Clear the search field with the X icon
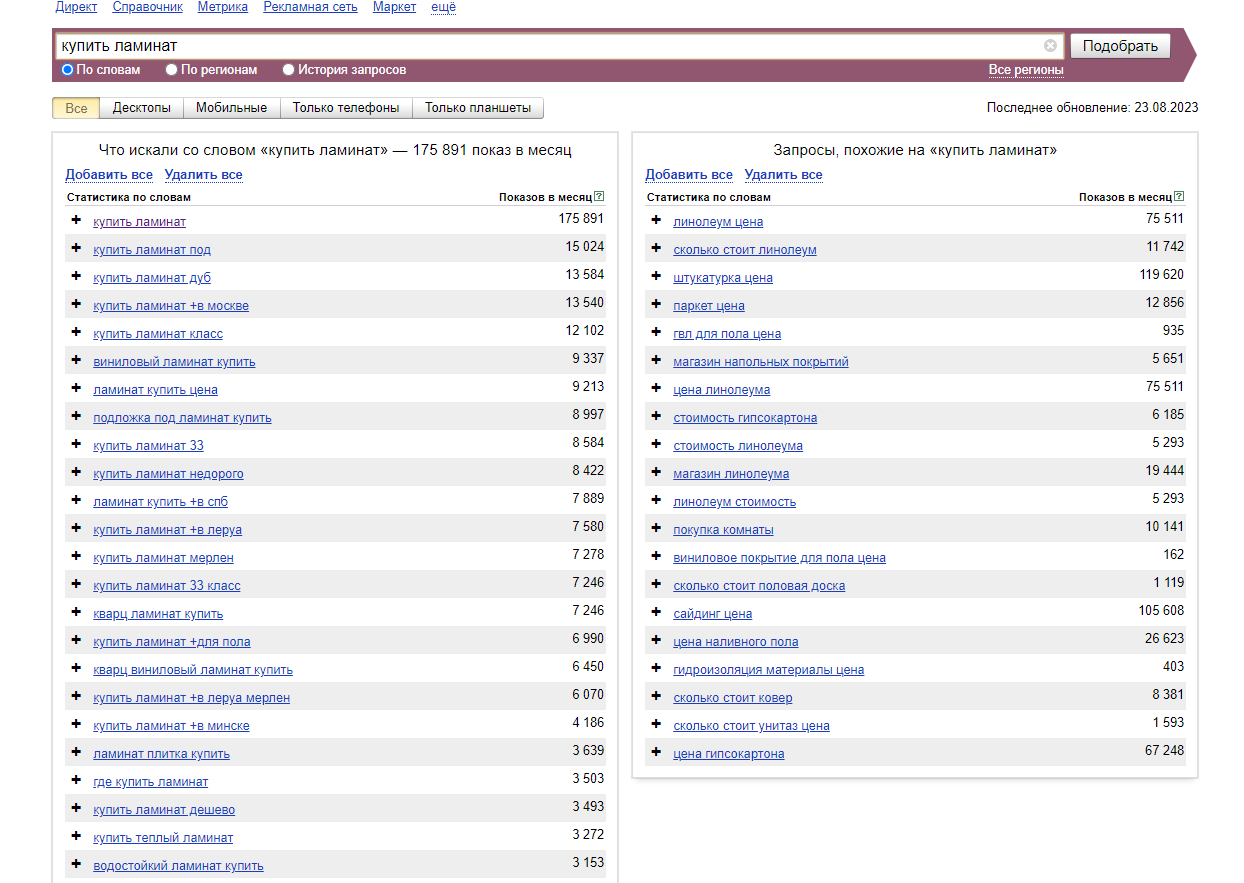Screen dimensions: 1244x883 pyautogui.click(x=1050, y=46)
